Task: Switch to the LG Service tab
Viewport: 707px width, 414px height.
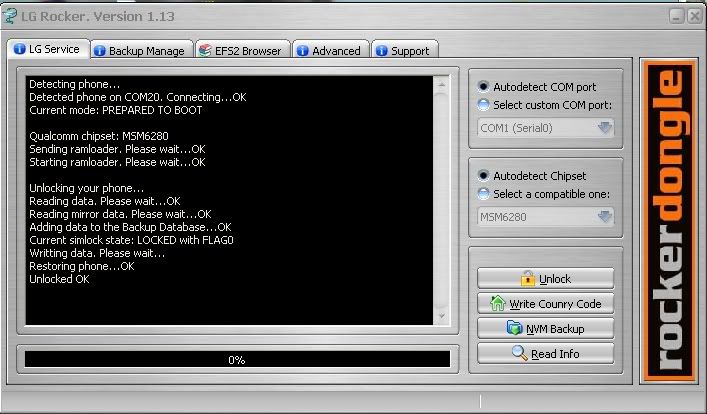Action: coord(48,49)
